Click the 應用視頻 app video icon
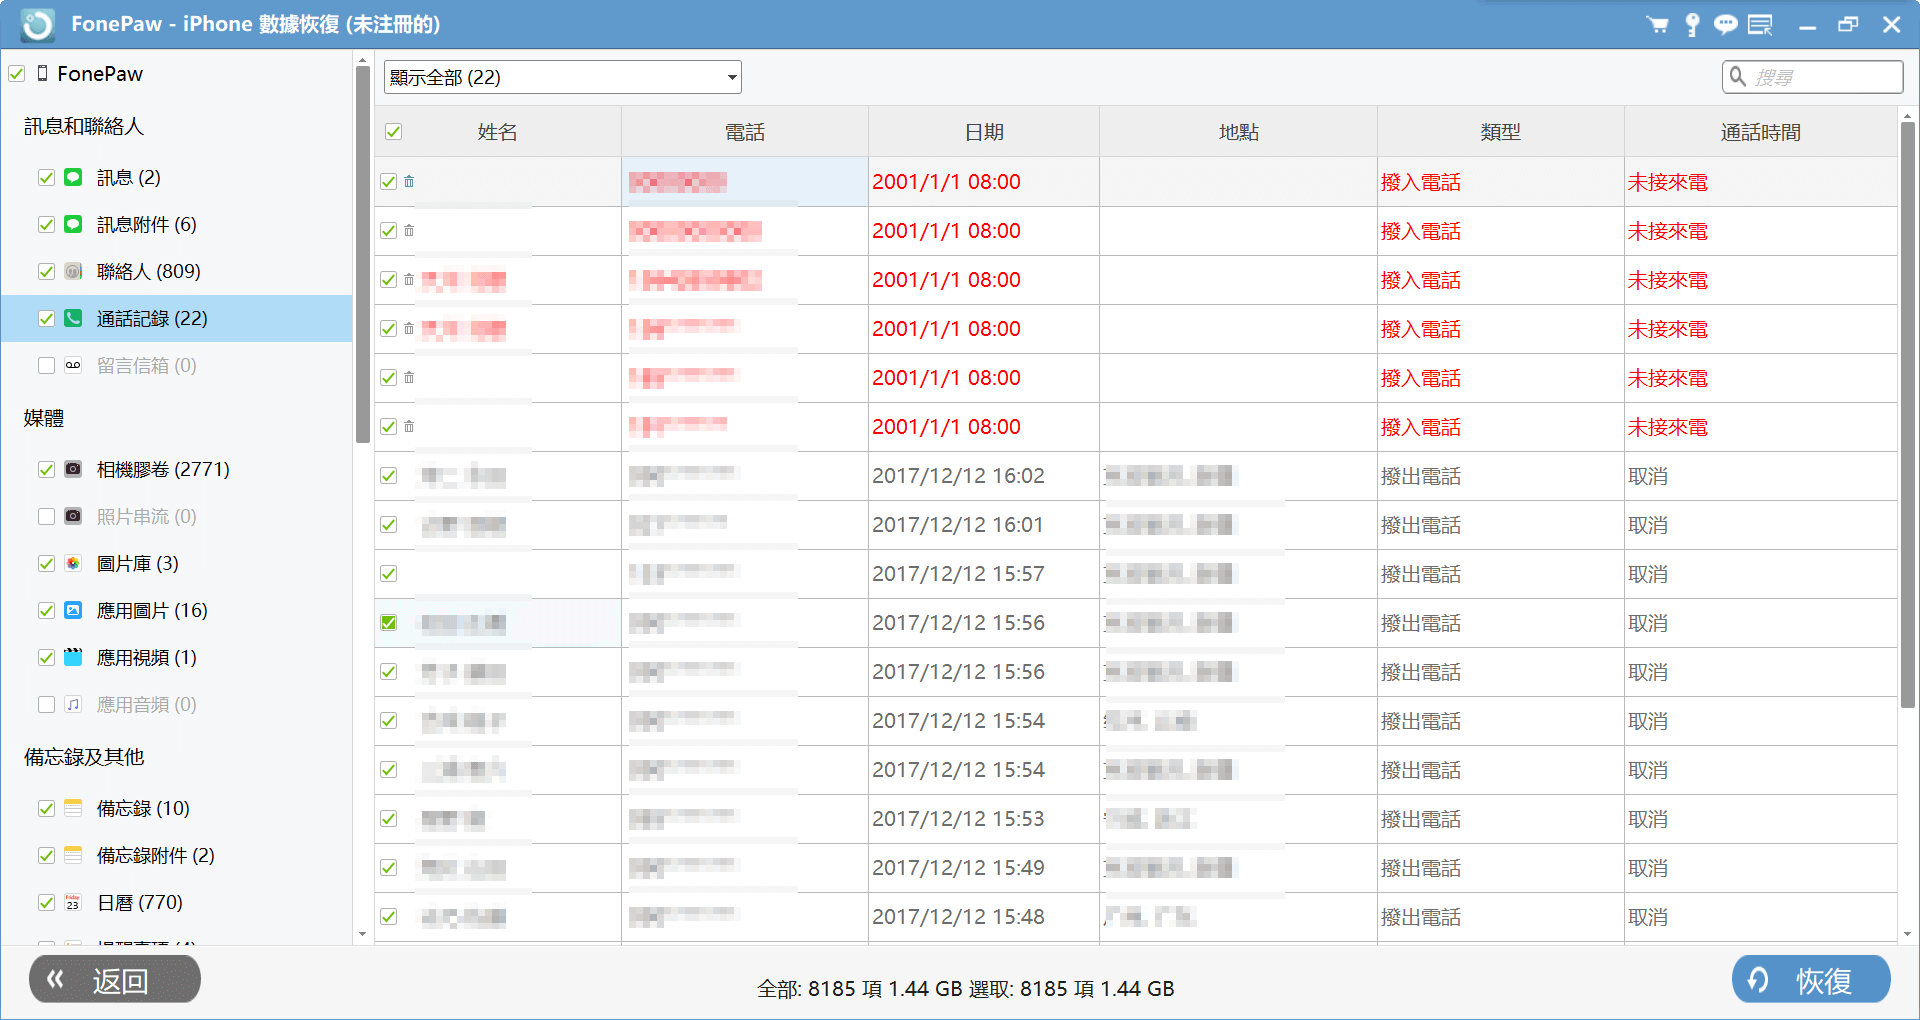1920x1020 pixels. 72,657
